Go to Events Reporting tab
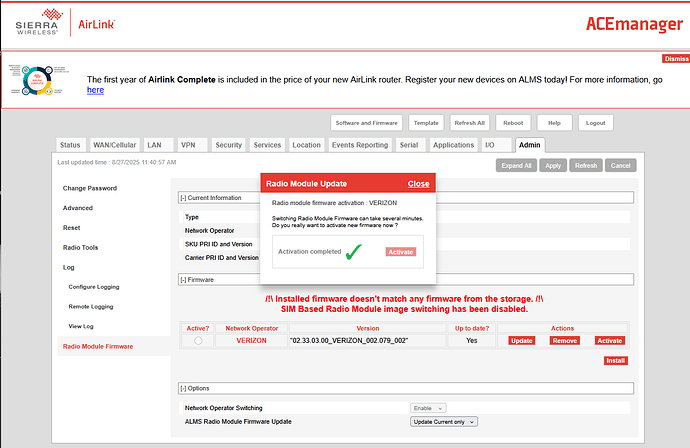Image resolution: width=690 pixels, height=448 pixels. point(360,145)
